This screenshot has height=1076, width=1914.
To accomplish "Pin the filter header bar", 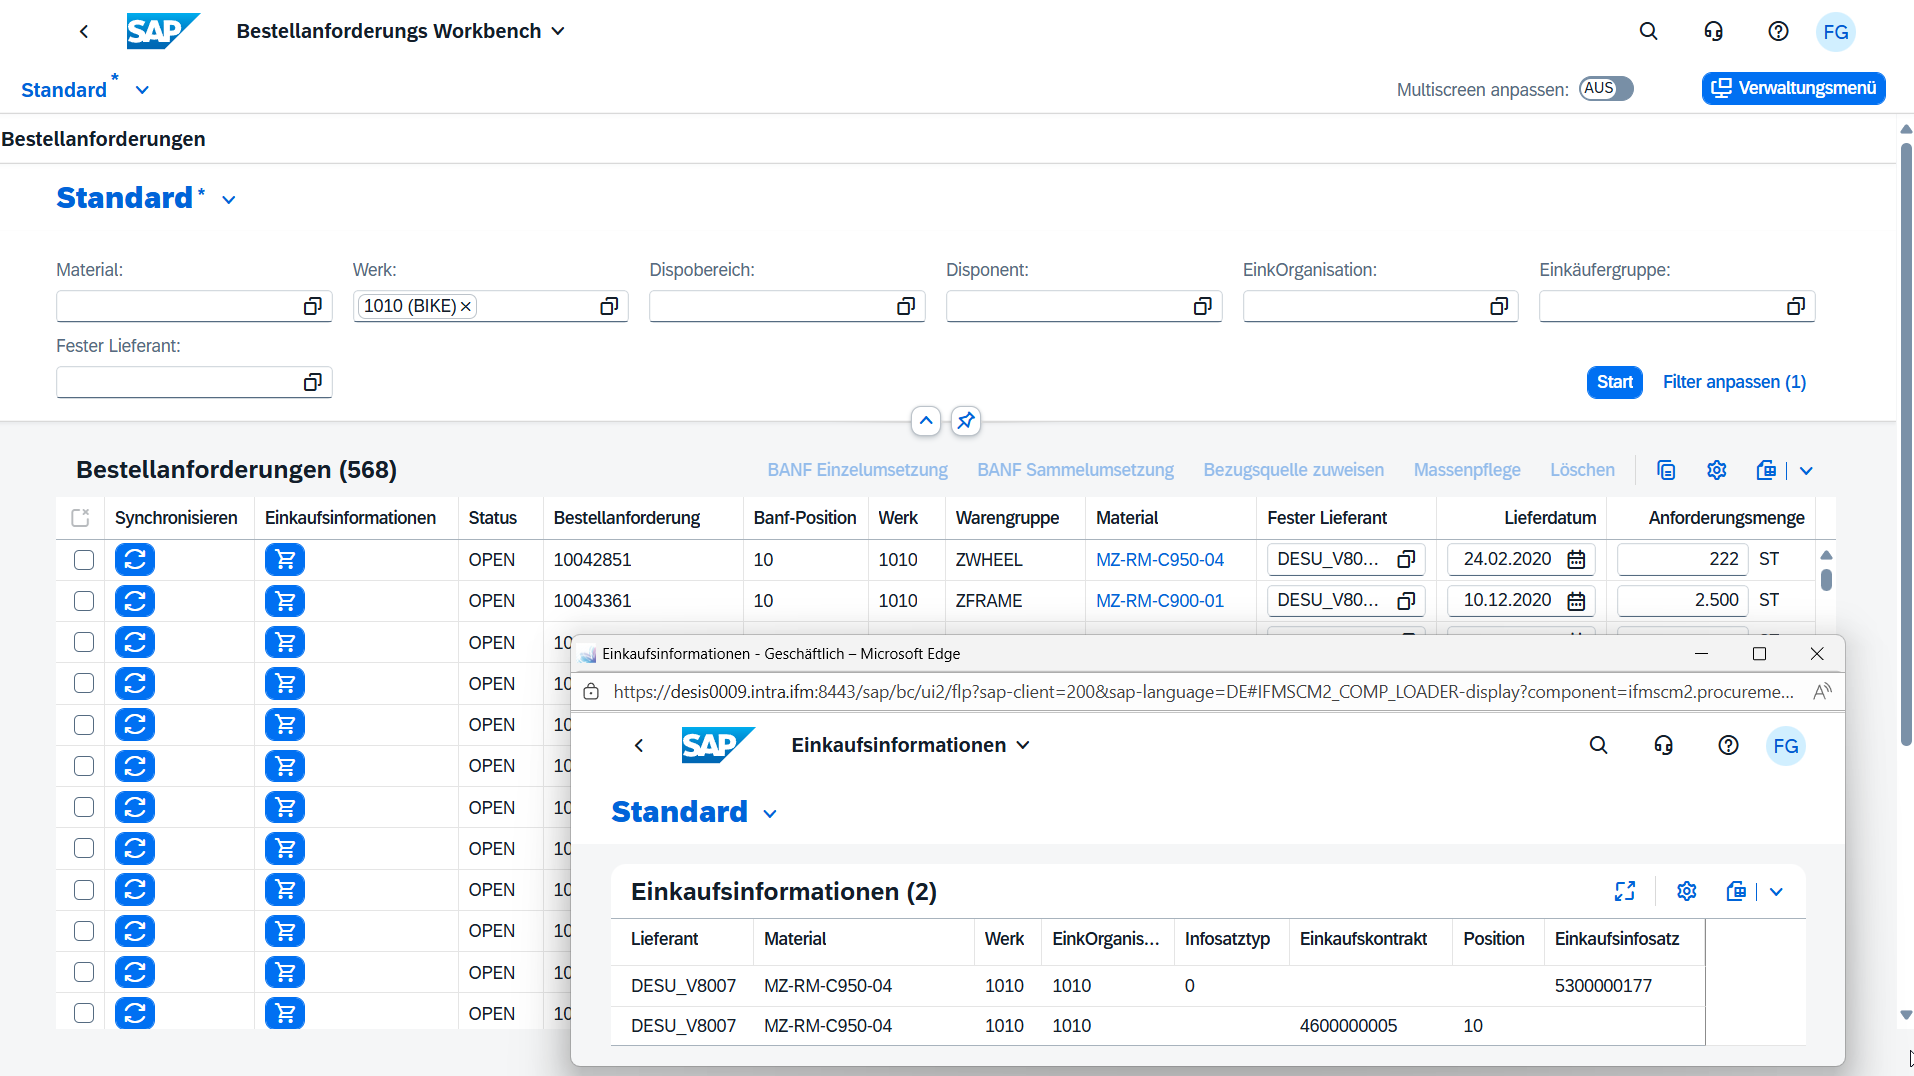I will [x=965, y=421].
